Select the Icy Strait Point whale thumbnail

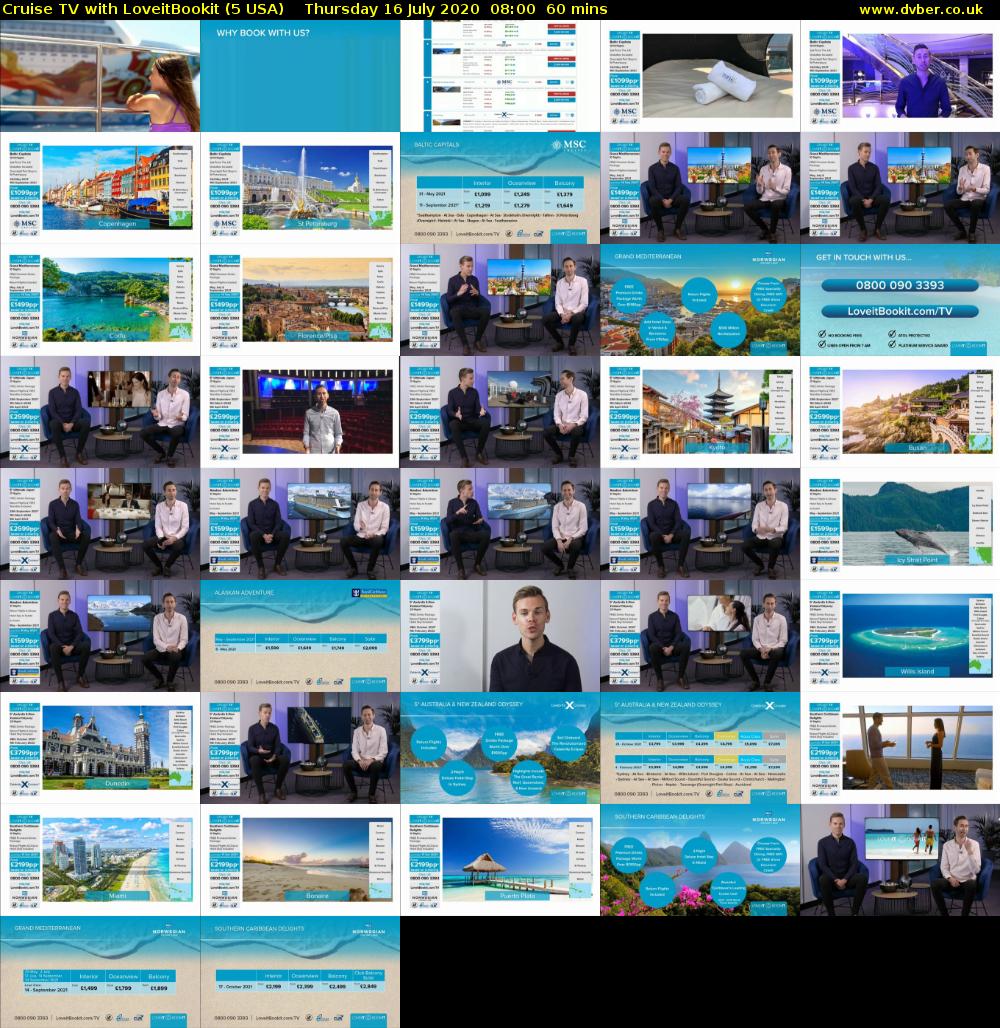tap(900, 524)
